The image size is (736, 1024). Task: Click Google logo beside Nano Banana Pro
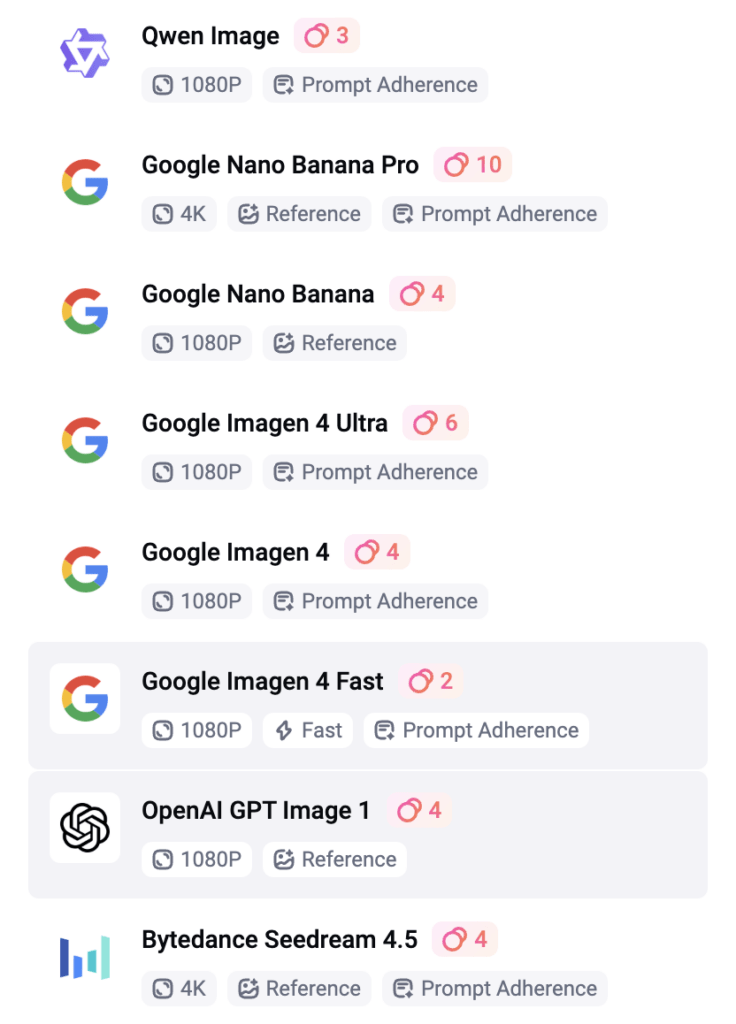coord(85,182)
